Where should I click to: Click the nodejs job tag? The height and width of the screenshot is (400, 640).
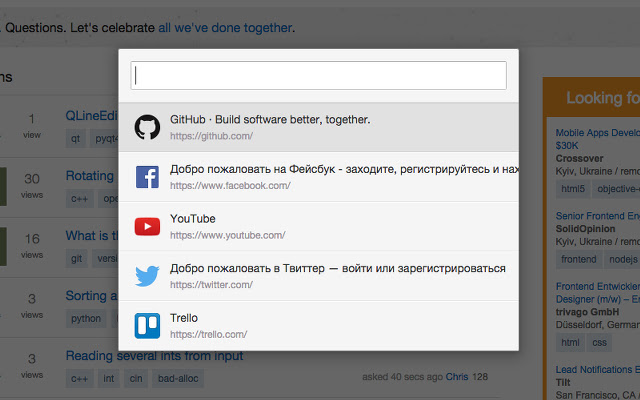tap(622, 260)
